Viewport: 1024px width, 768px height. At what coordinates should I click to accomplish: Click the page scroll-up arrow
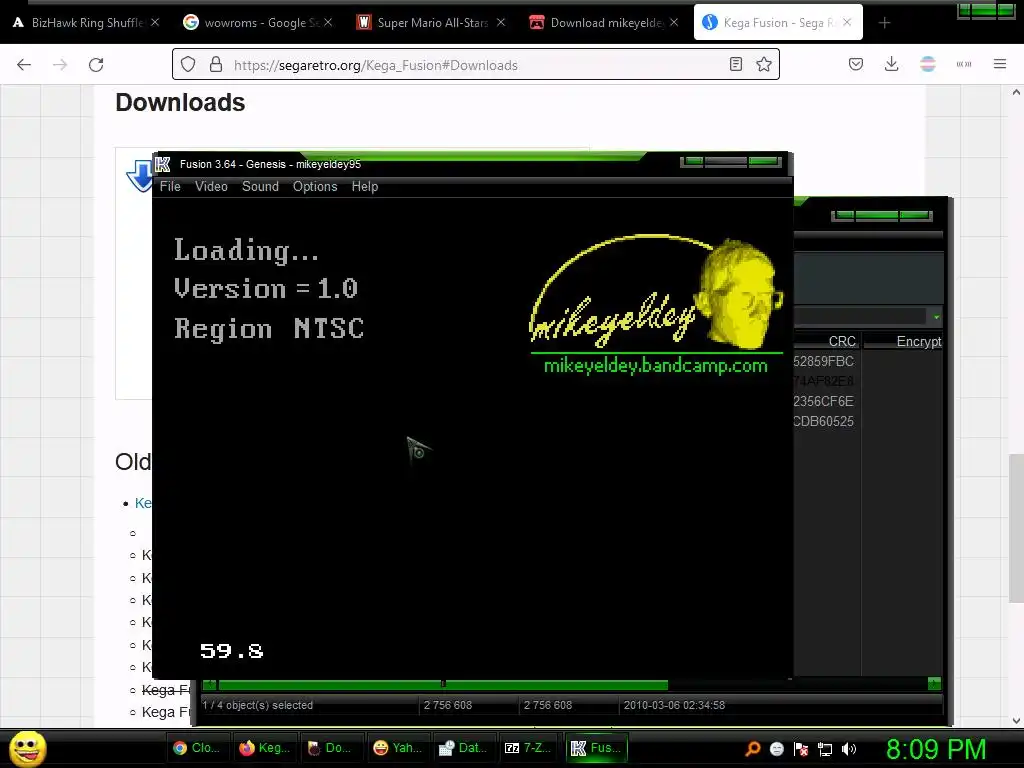click(x=1016, y=93)
